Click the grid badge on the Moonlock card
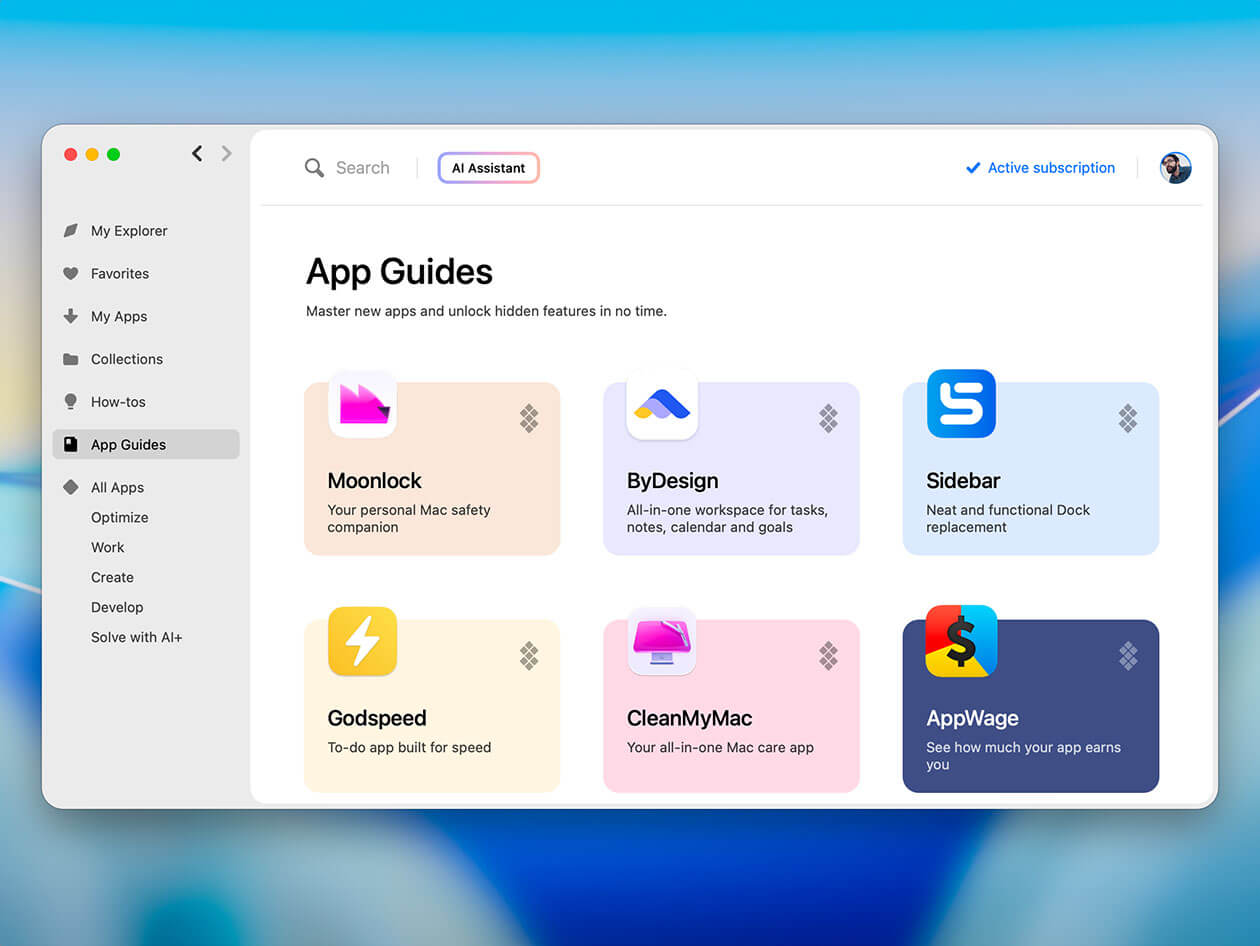The image size is (1260, 946). (528, 418)
